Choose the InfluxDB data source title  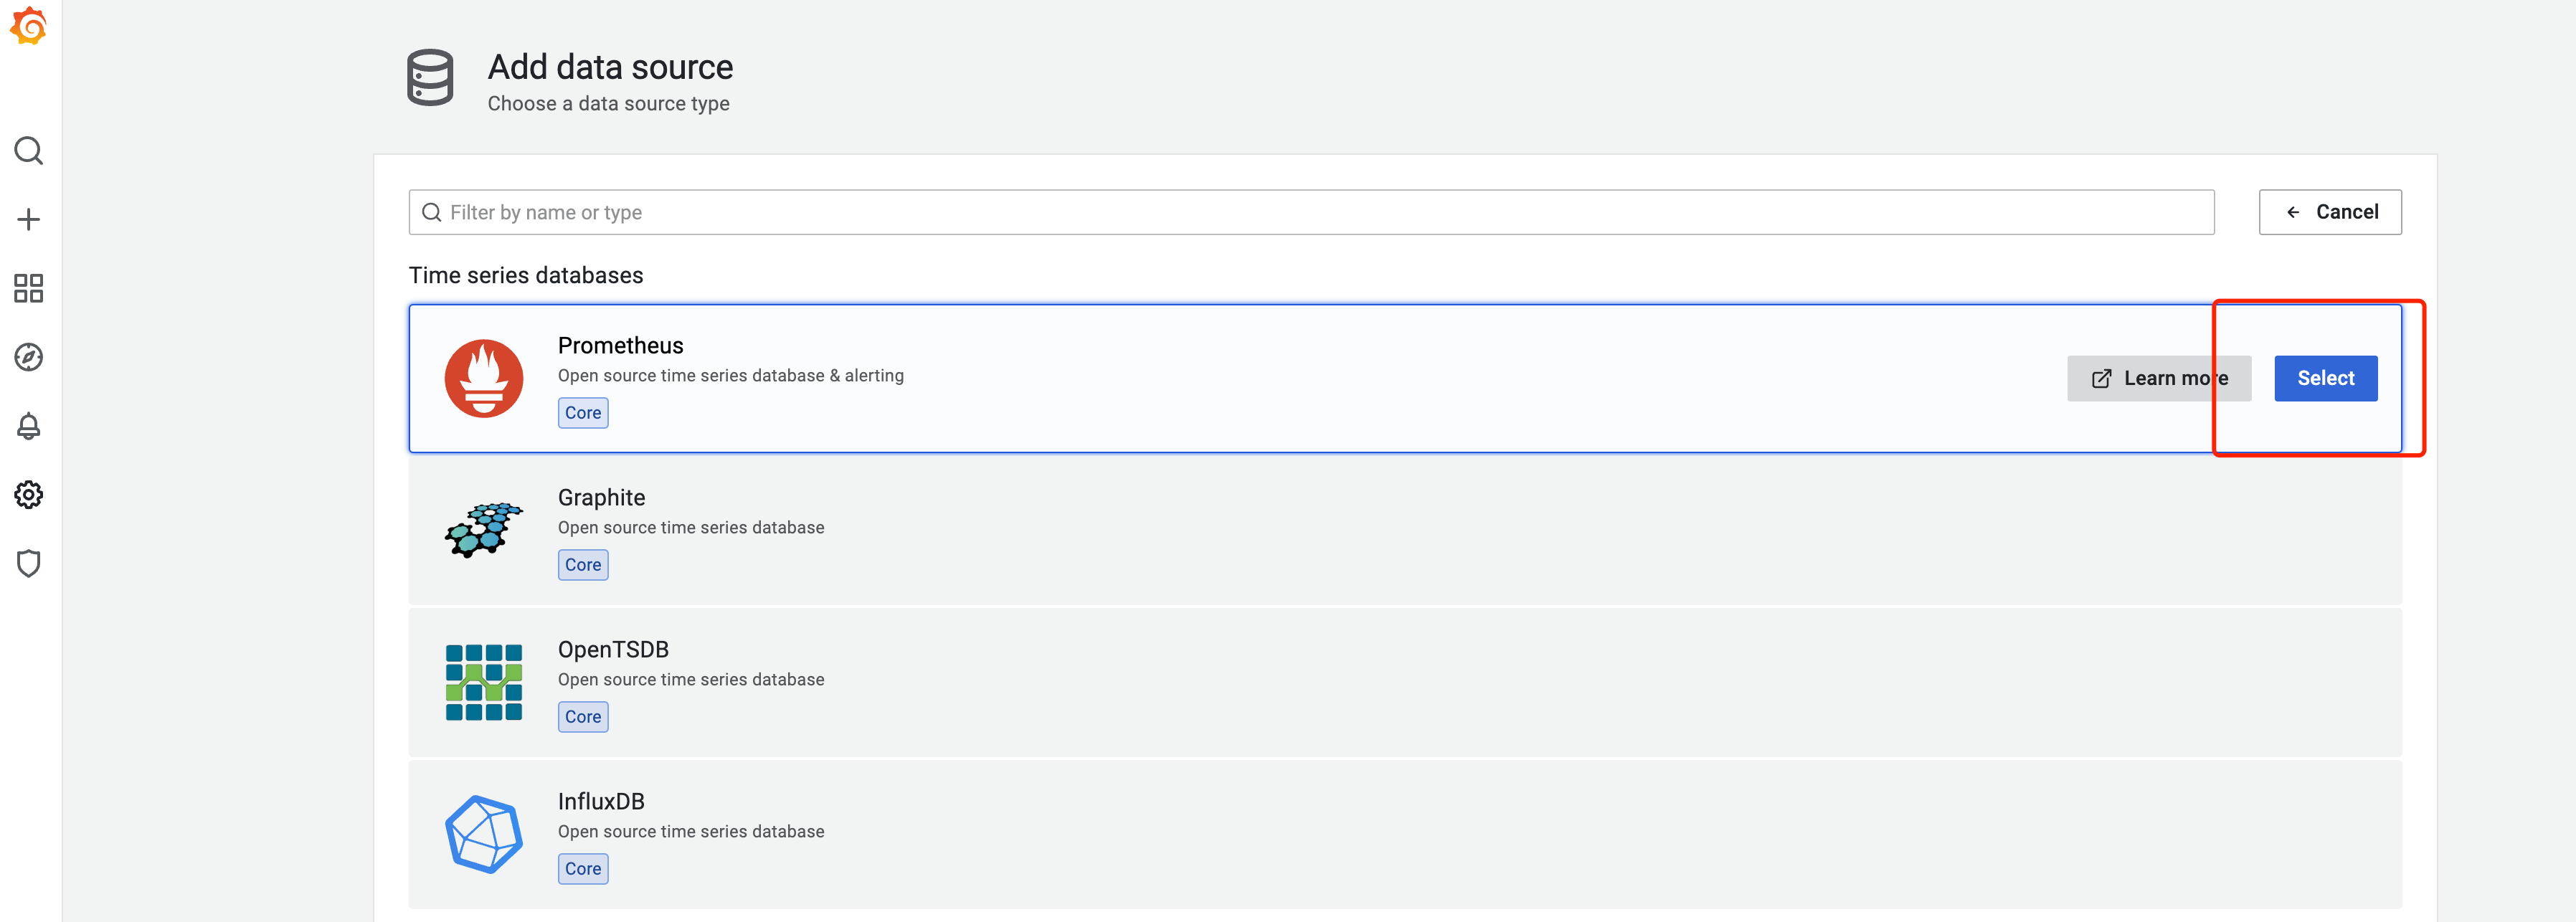(x=601, y=801)
